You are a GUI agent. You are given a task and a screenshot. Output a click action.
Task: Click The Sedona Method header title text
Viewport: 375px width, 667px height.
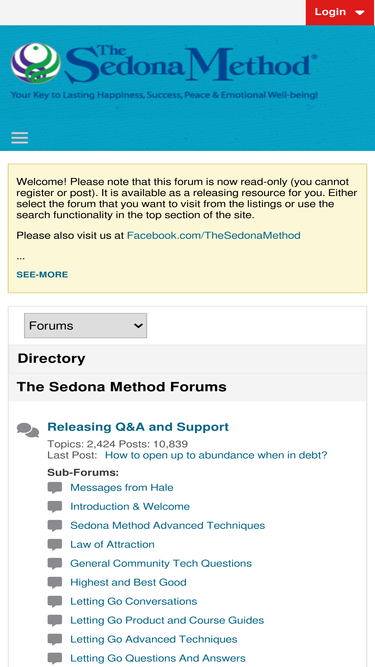(190, 63)
